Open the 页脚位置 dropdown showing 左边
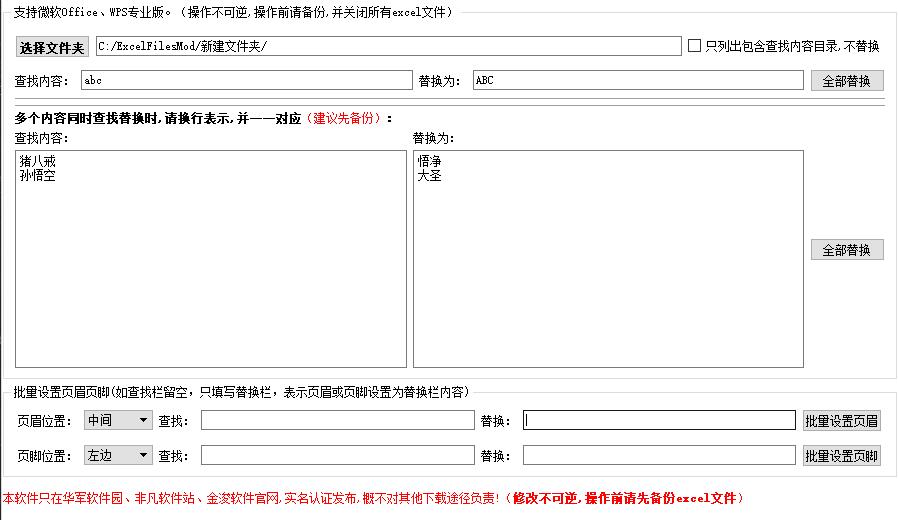The image size is (898, 520). tap(118, 455)
